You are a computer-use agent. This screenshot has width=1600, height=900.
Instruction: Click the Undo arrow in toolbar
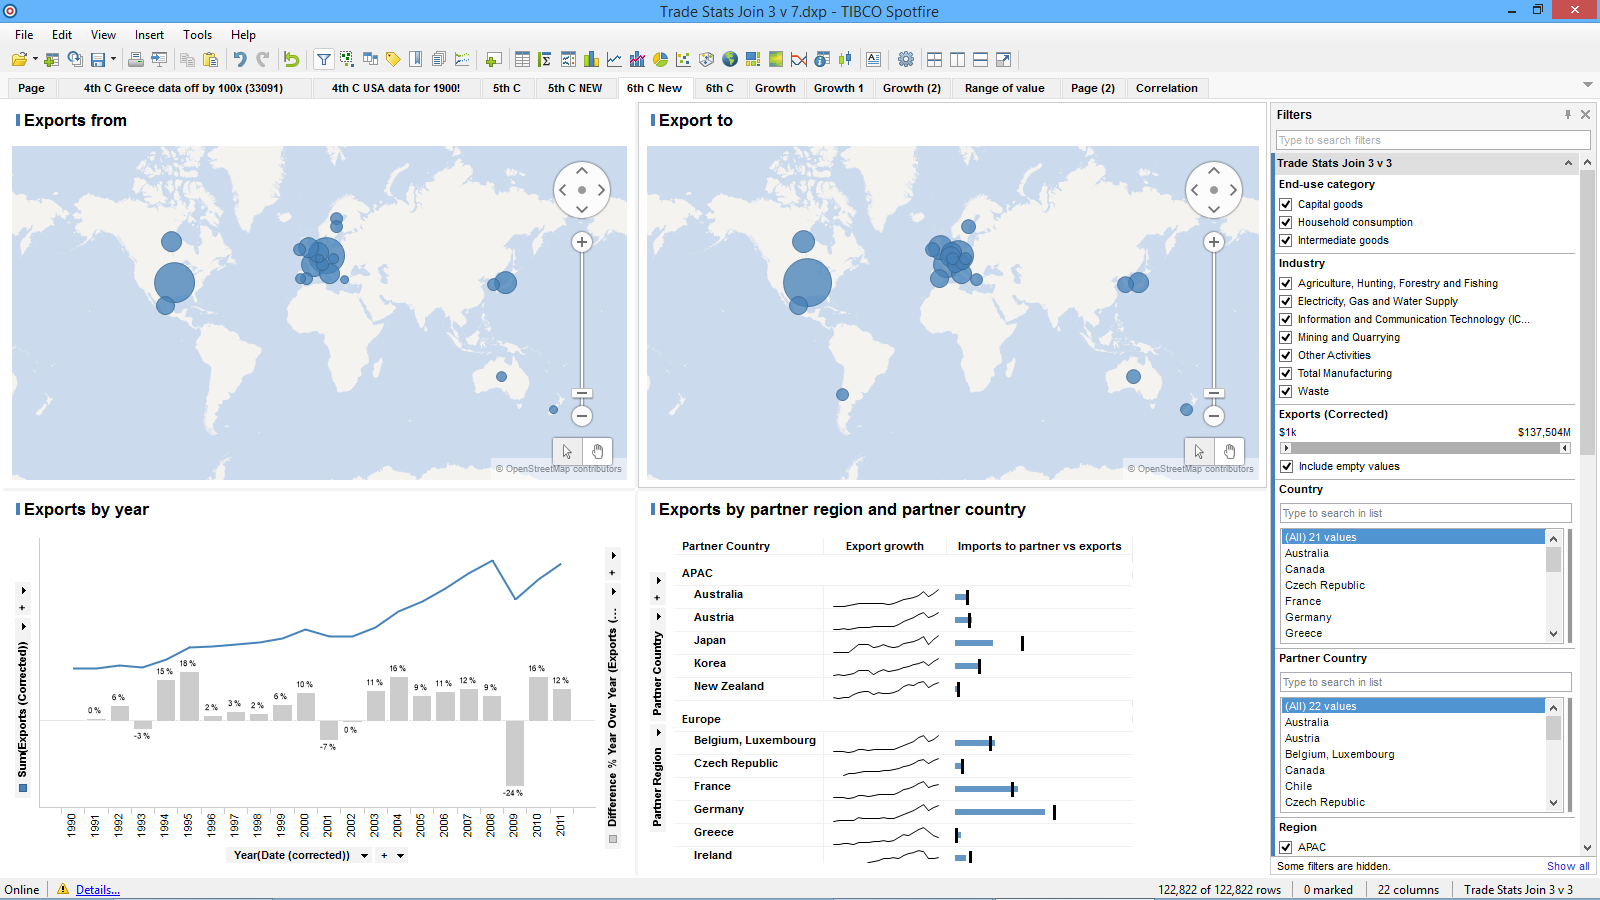click(x=240, y=60)
